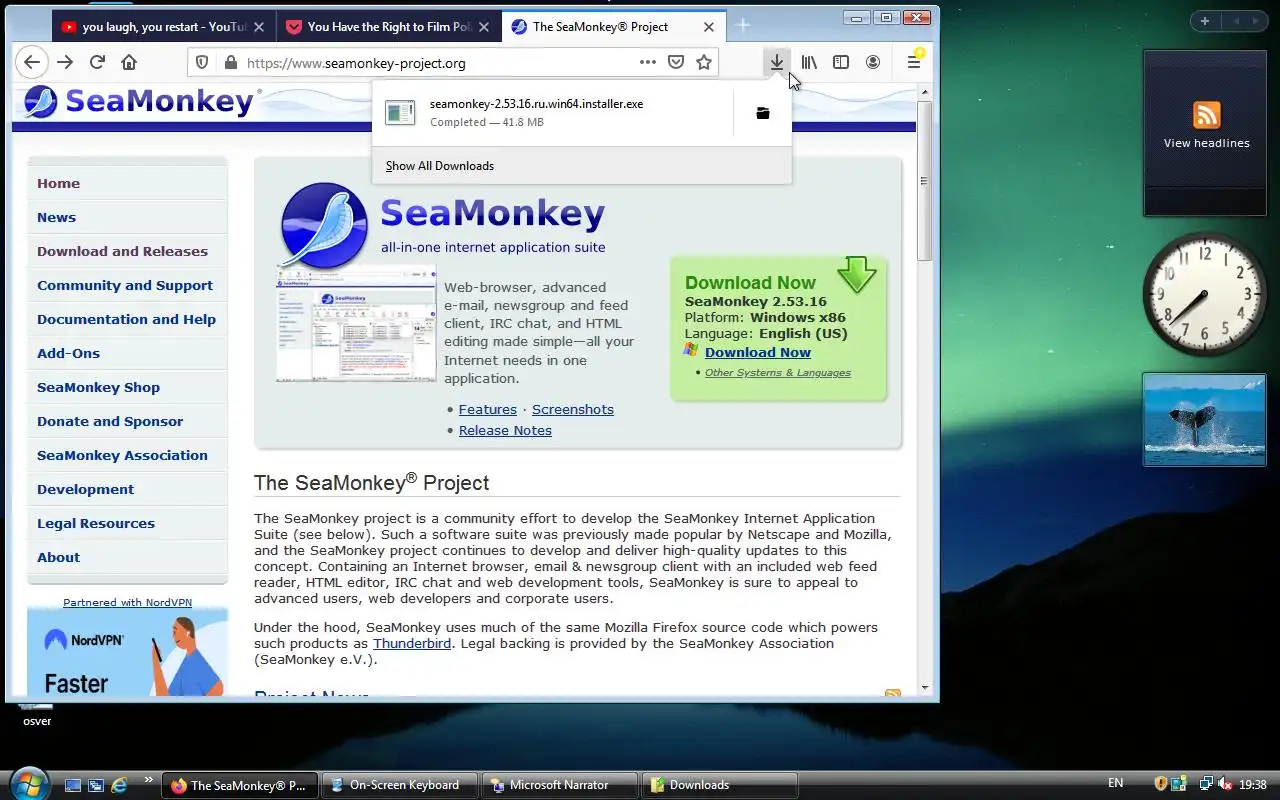1280x800 pixels.
Task: Expand Quick Launch overflow chevron
Action: click(x=149, y=779)
